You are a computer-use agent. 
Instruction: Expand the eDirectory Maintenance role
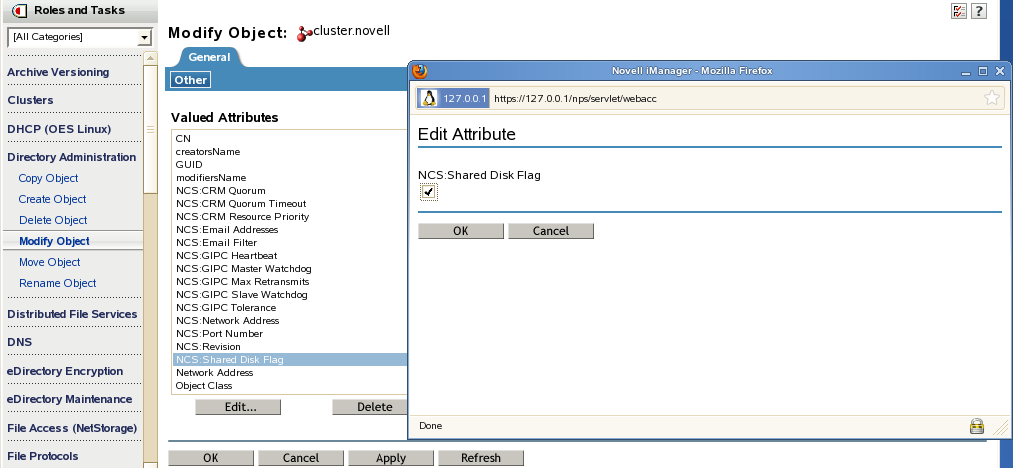pyautogui.click(x=70, y=399)
